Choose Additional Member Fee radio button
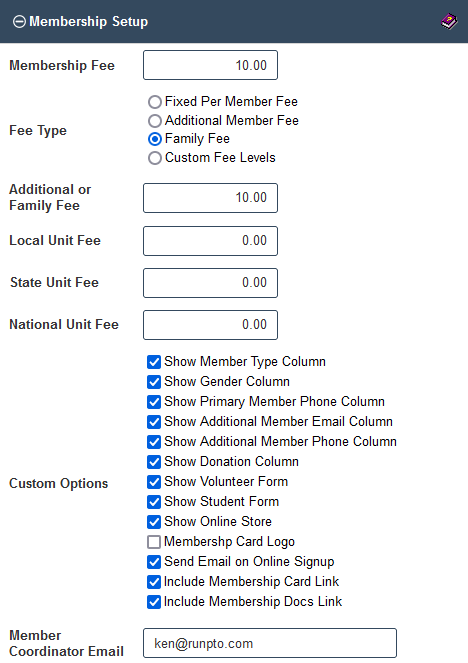 tap(155, 121)
